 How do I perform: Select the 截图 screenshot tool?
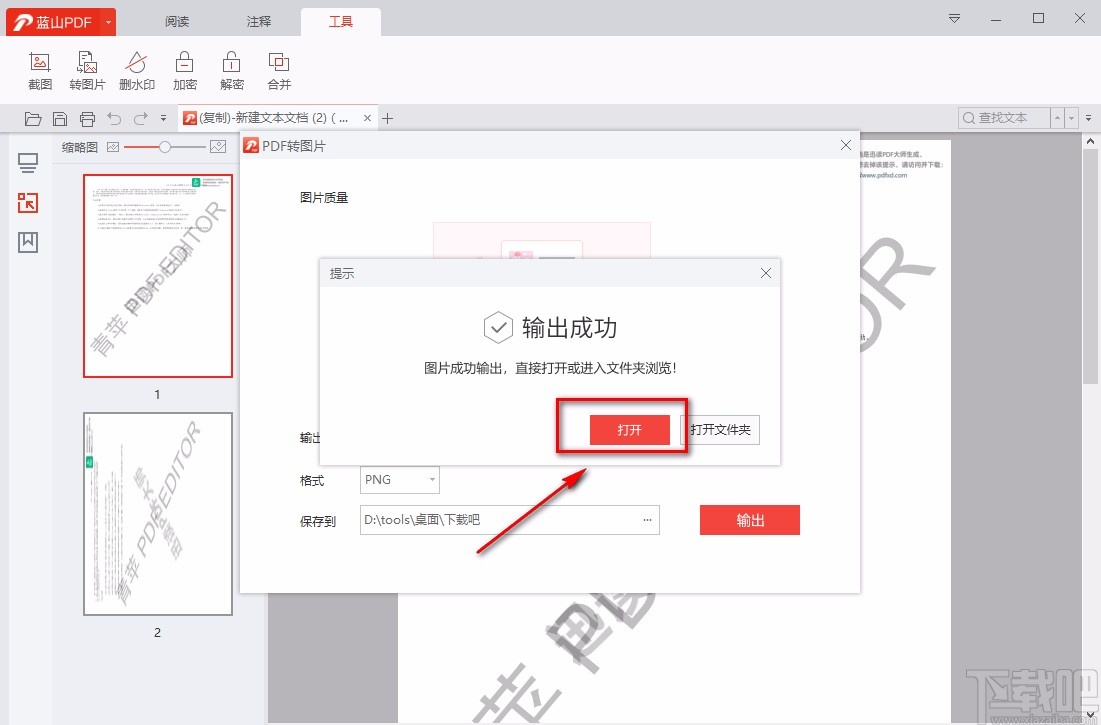39,70
